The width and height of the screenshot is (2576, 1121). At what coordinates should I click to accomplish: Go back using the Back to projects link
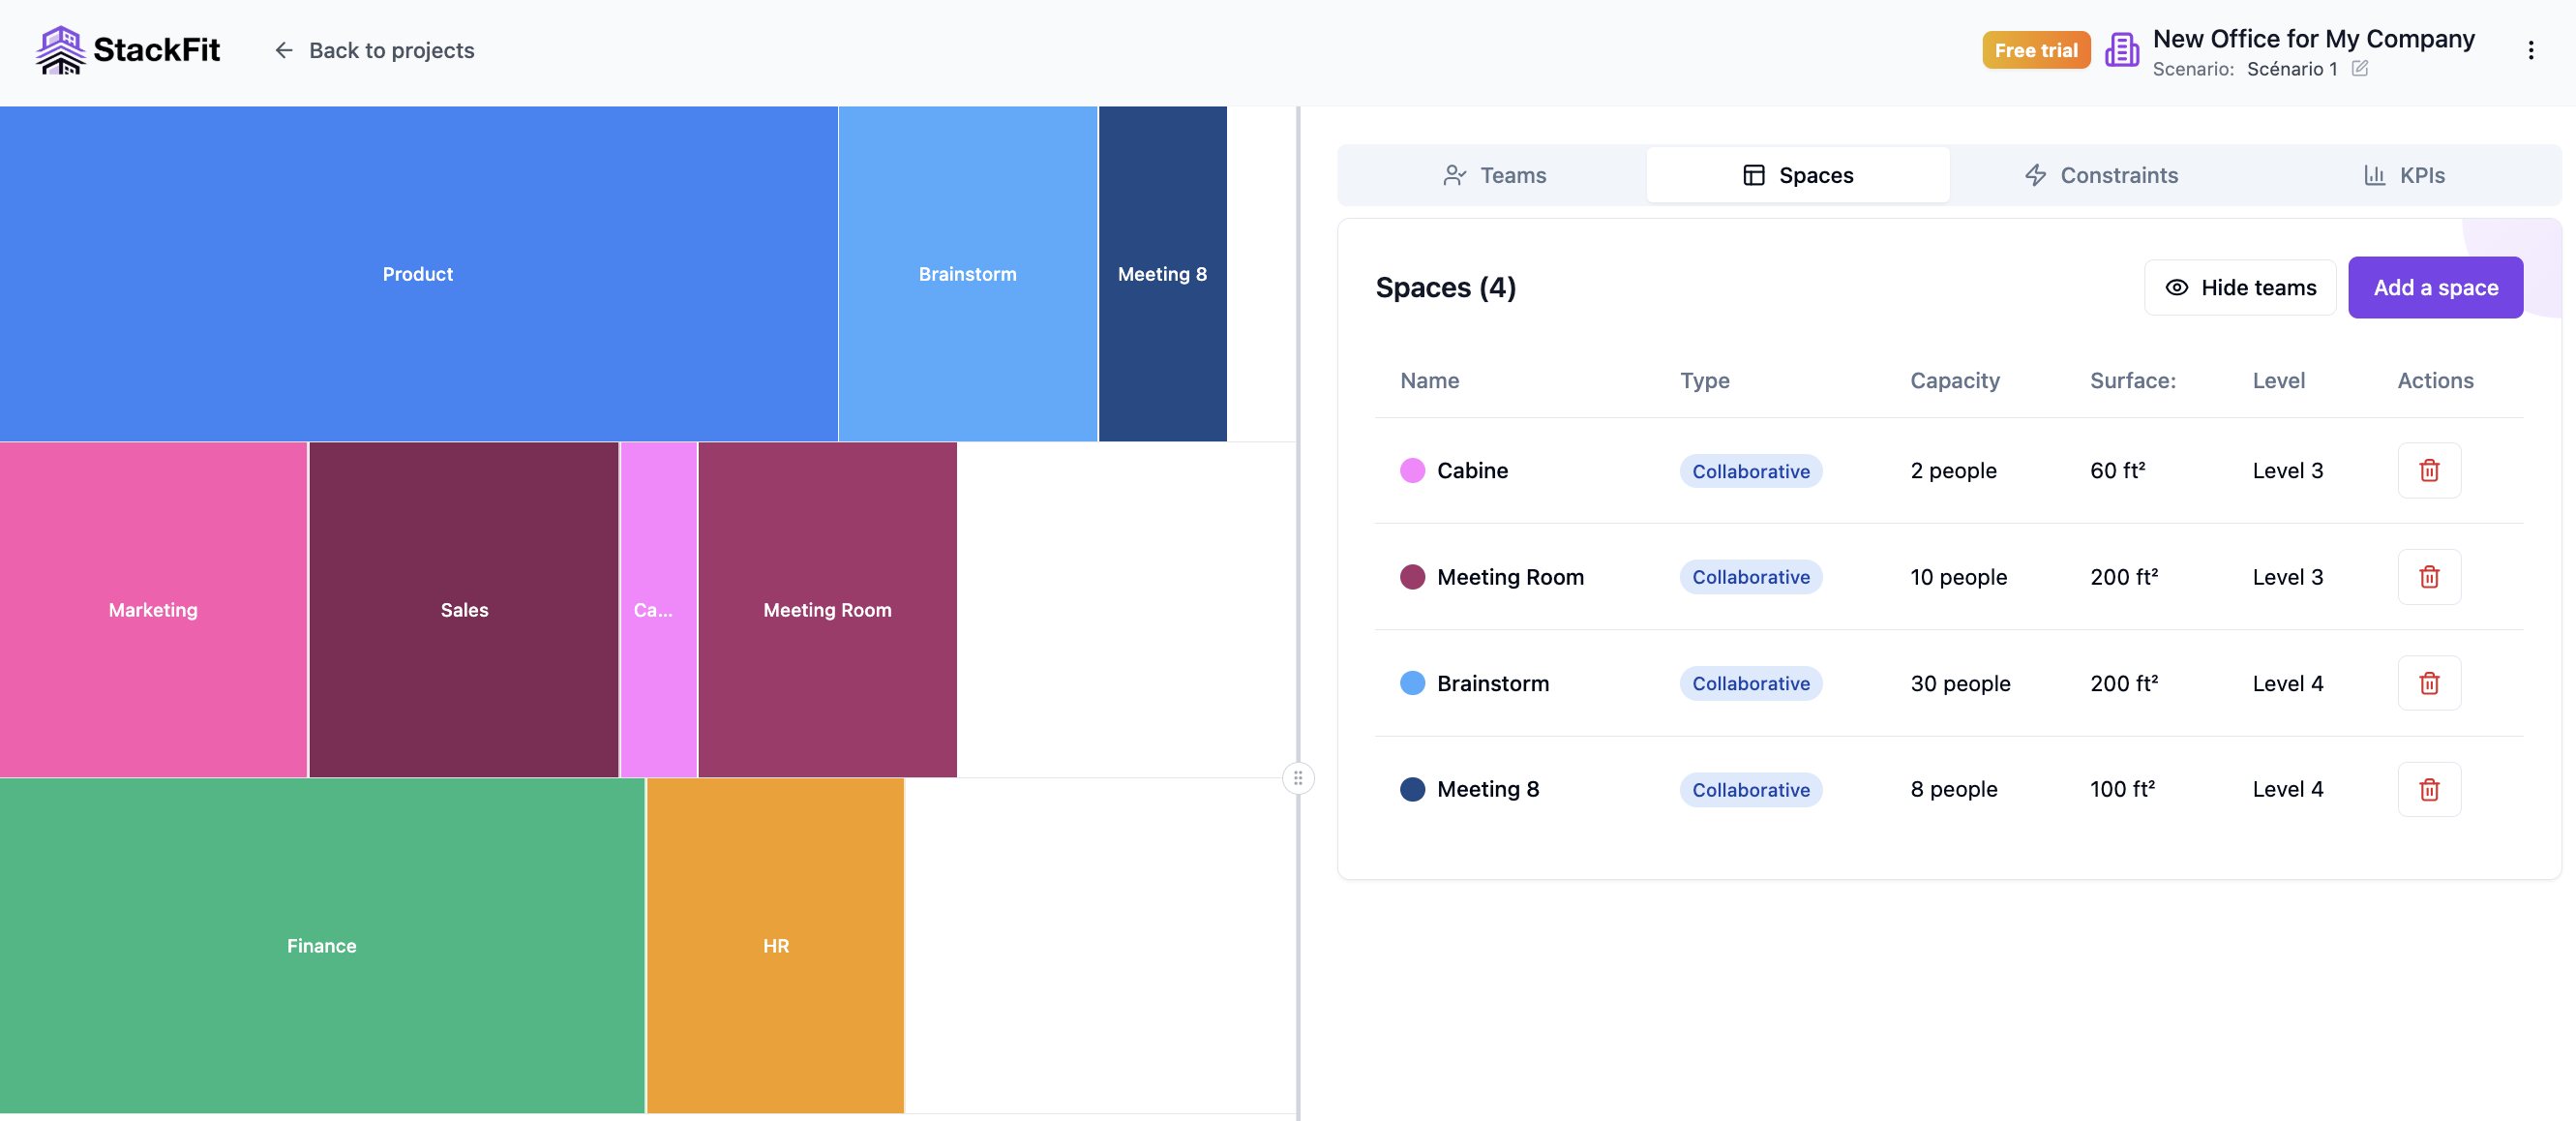tap(391, 50)
